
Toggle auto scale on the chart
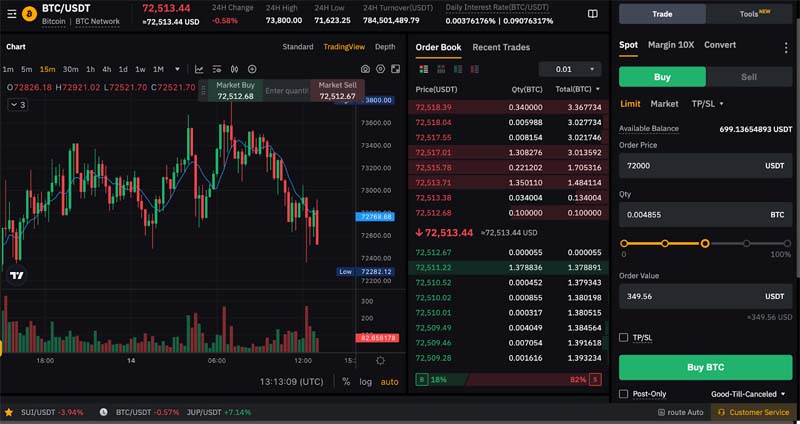[390, 382]
